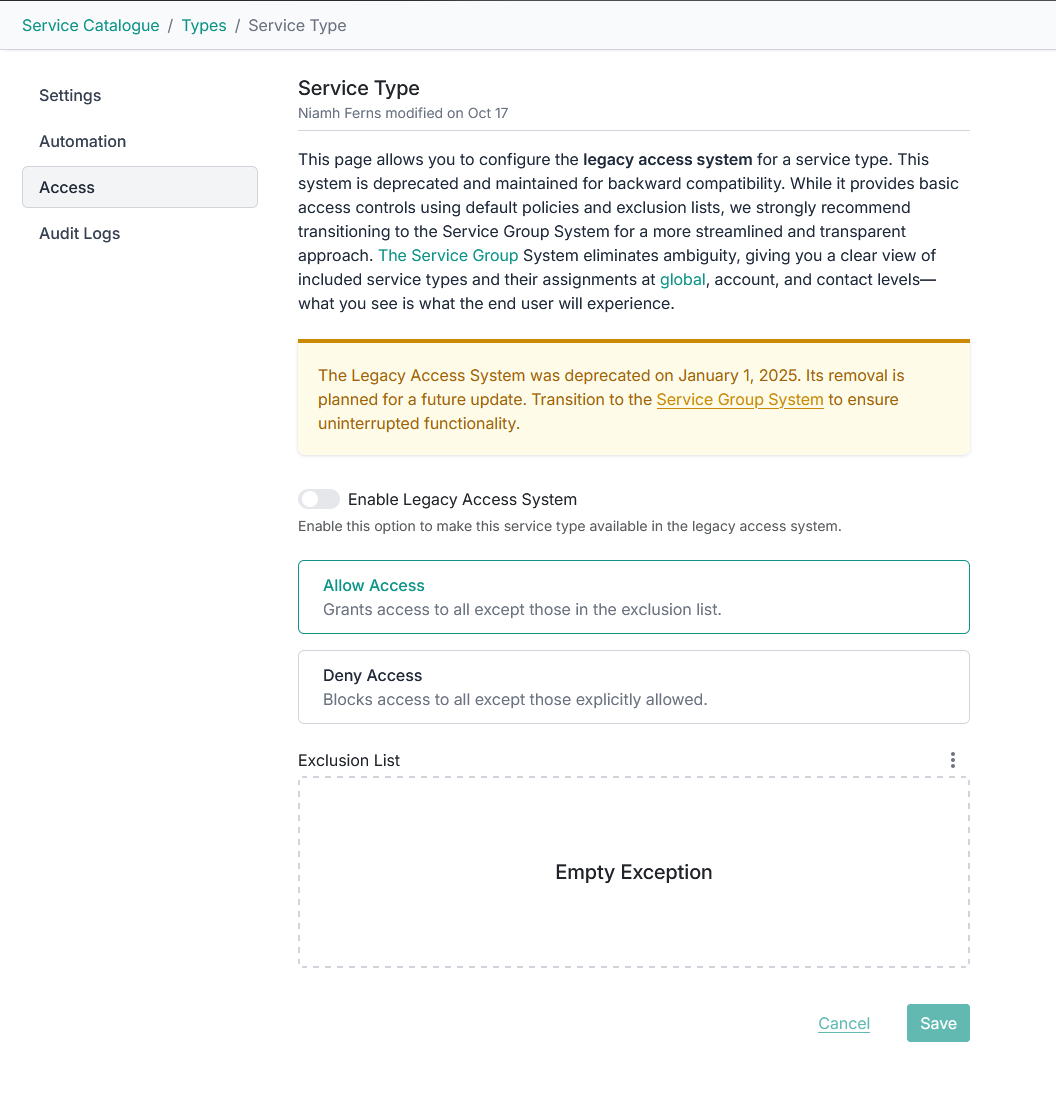
Task: Choose the Deny Access option
Action: (633, 687)
